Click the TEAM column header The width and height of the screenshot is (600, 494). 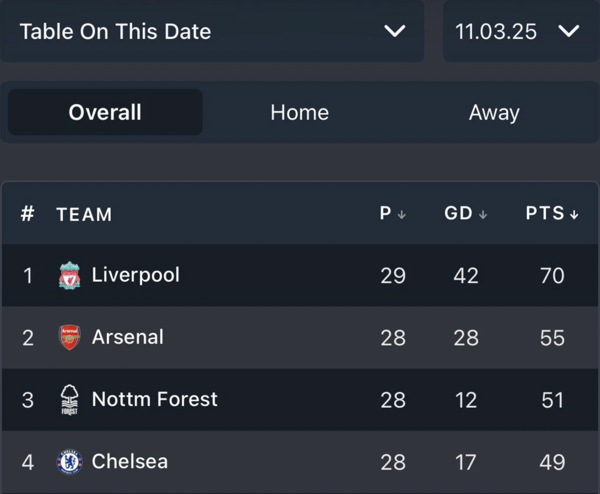(84, 214)
